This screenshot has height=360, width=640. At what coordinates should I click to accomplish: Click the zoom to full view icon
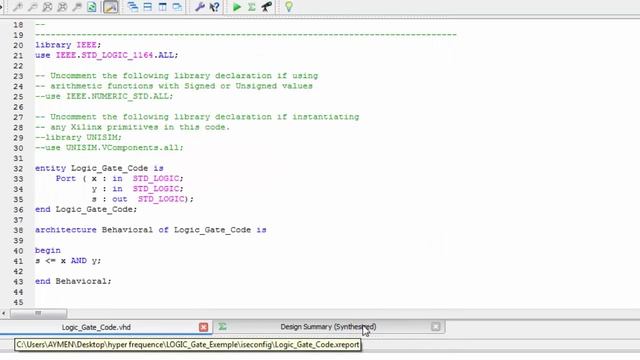(x=47, y=7)
